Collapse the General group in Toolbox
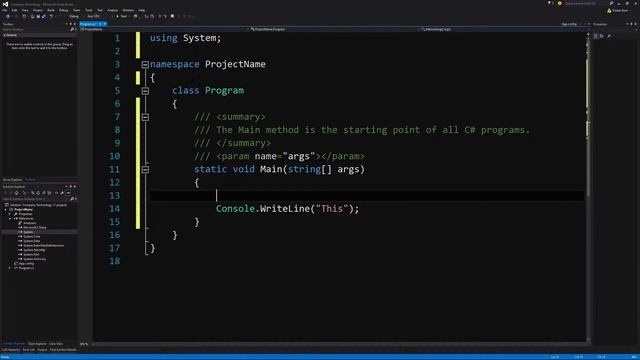The image size is (640, 360). pos(5,35)
